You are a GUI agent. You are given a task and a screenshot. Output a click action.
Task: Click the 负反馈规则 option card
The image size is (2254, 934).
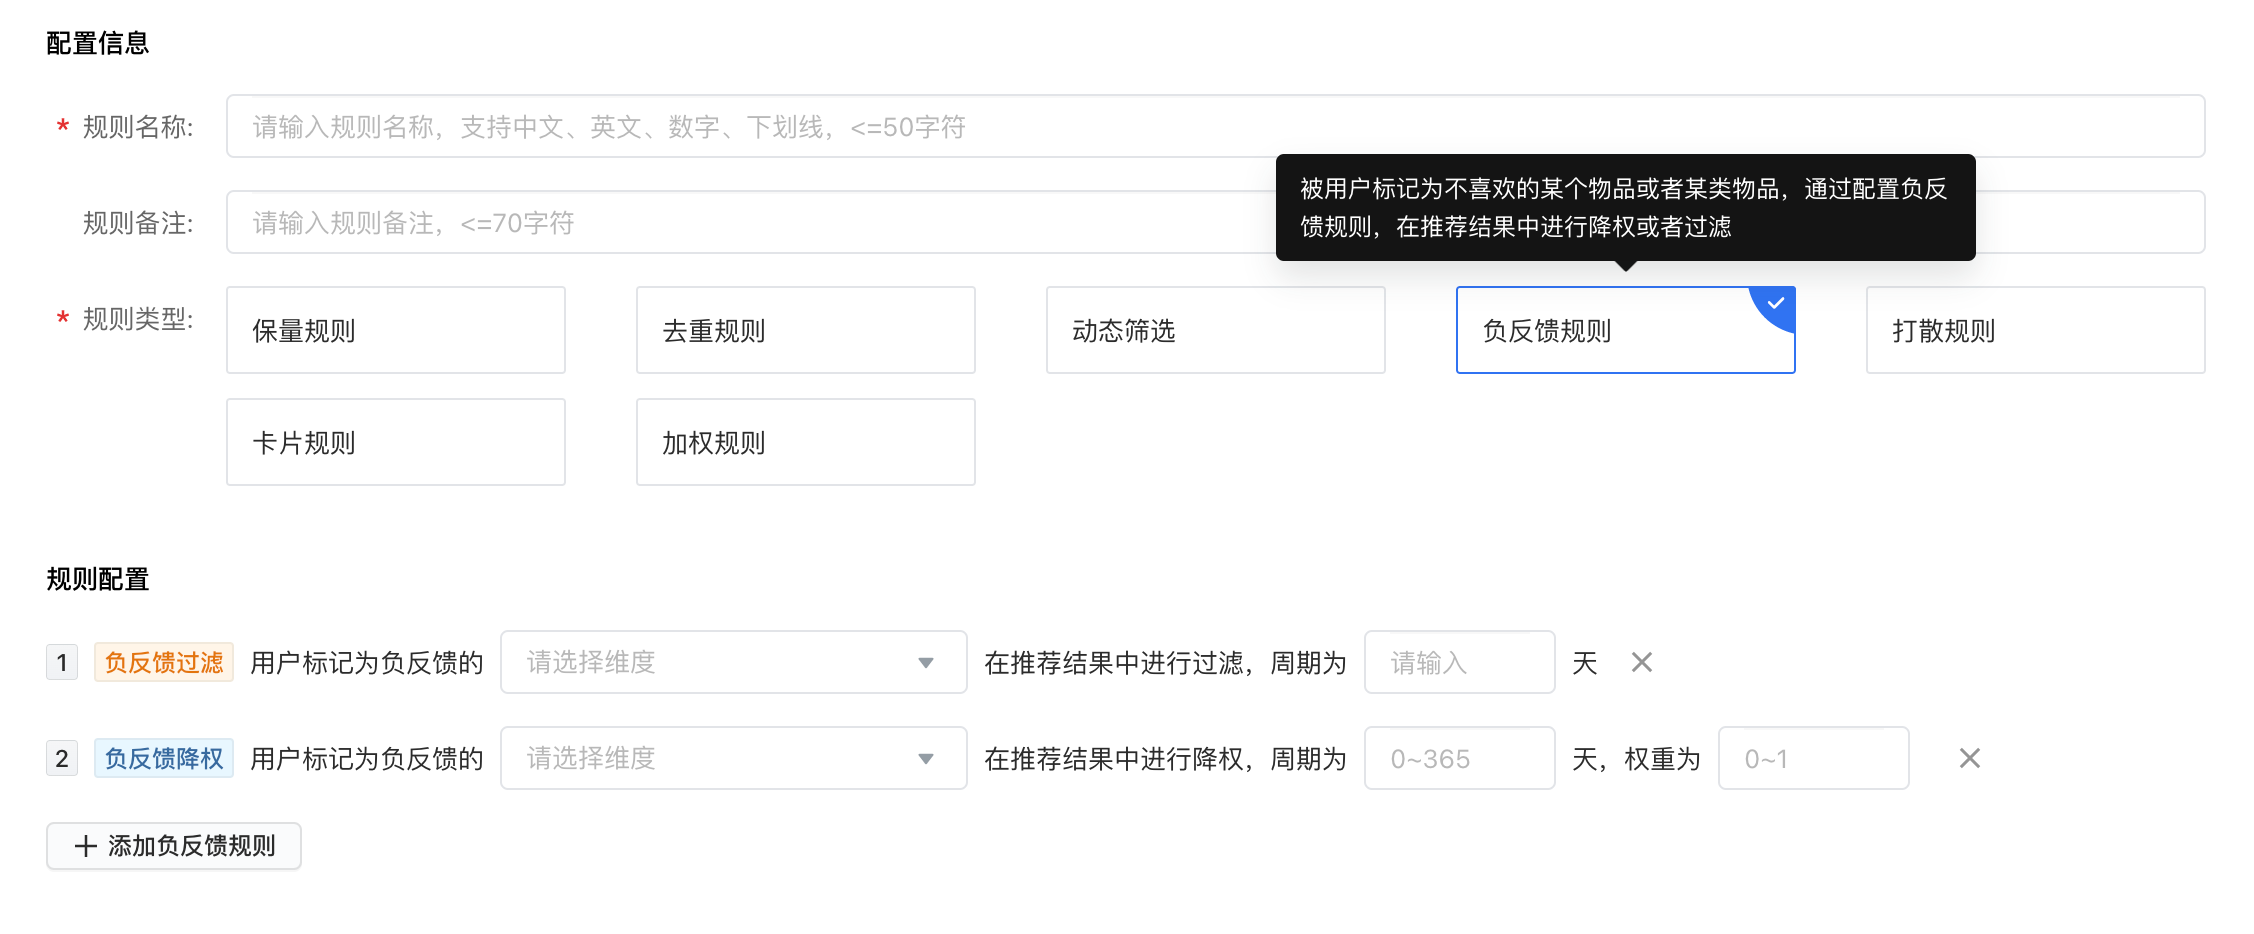pos(1600,332)
